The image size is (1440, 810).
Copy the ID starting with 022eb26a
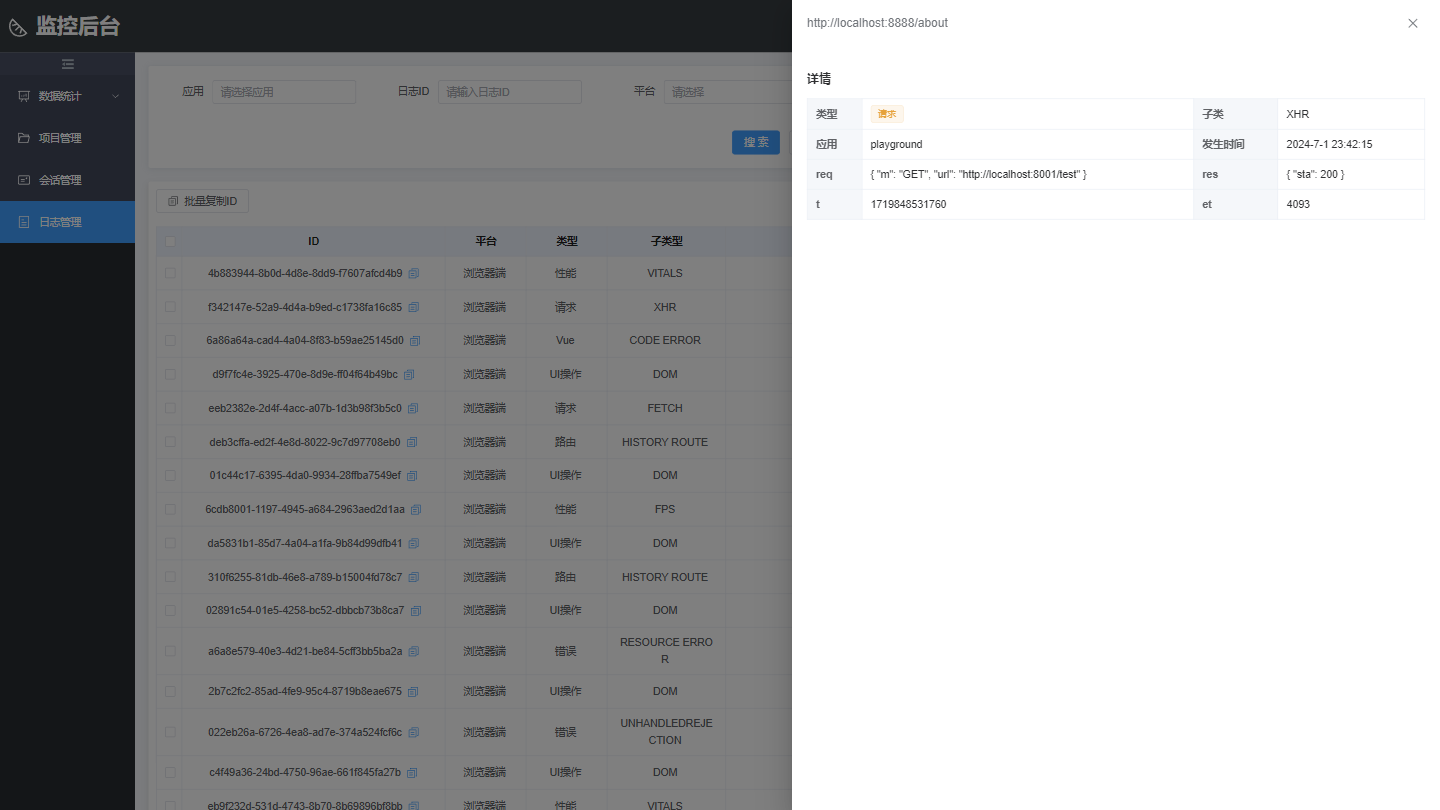coord(414,732)
